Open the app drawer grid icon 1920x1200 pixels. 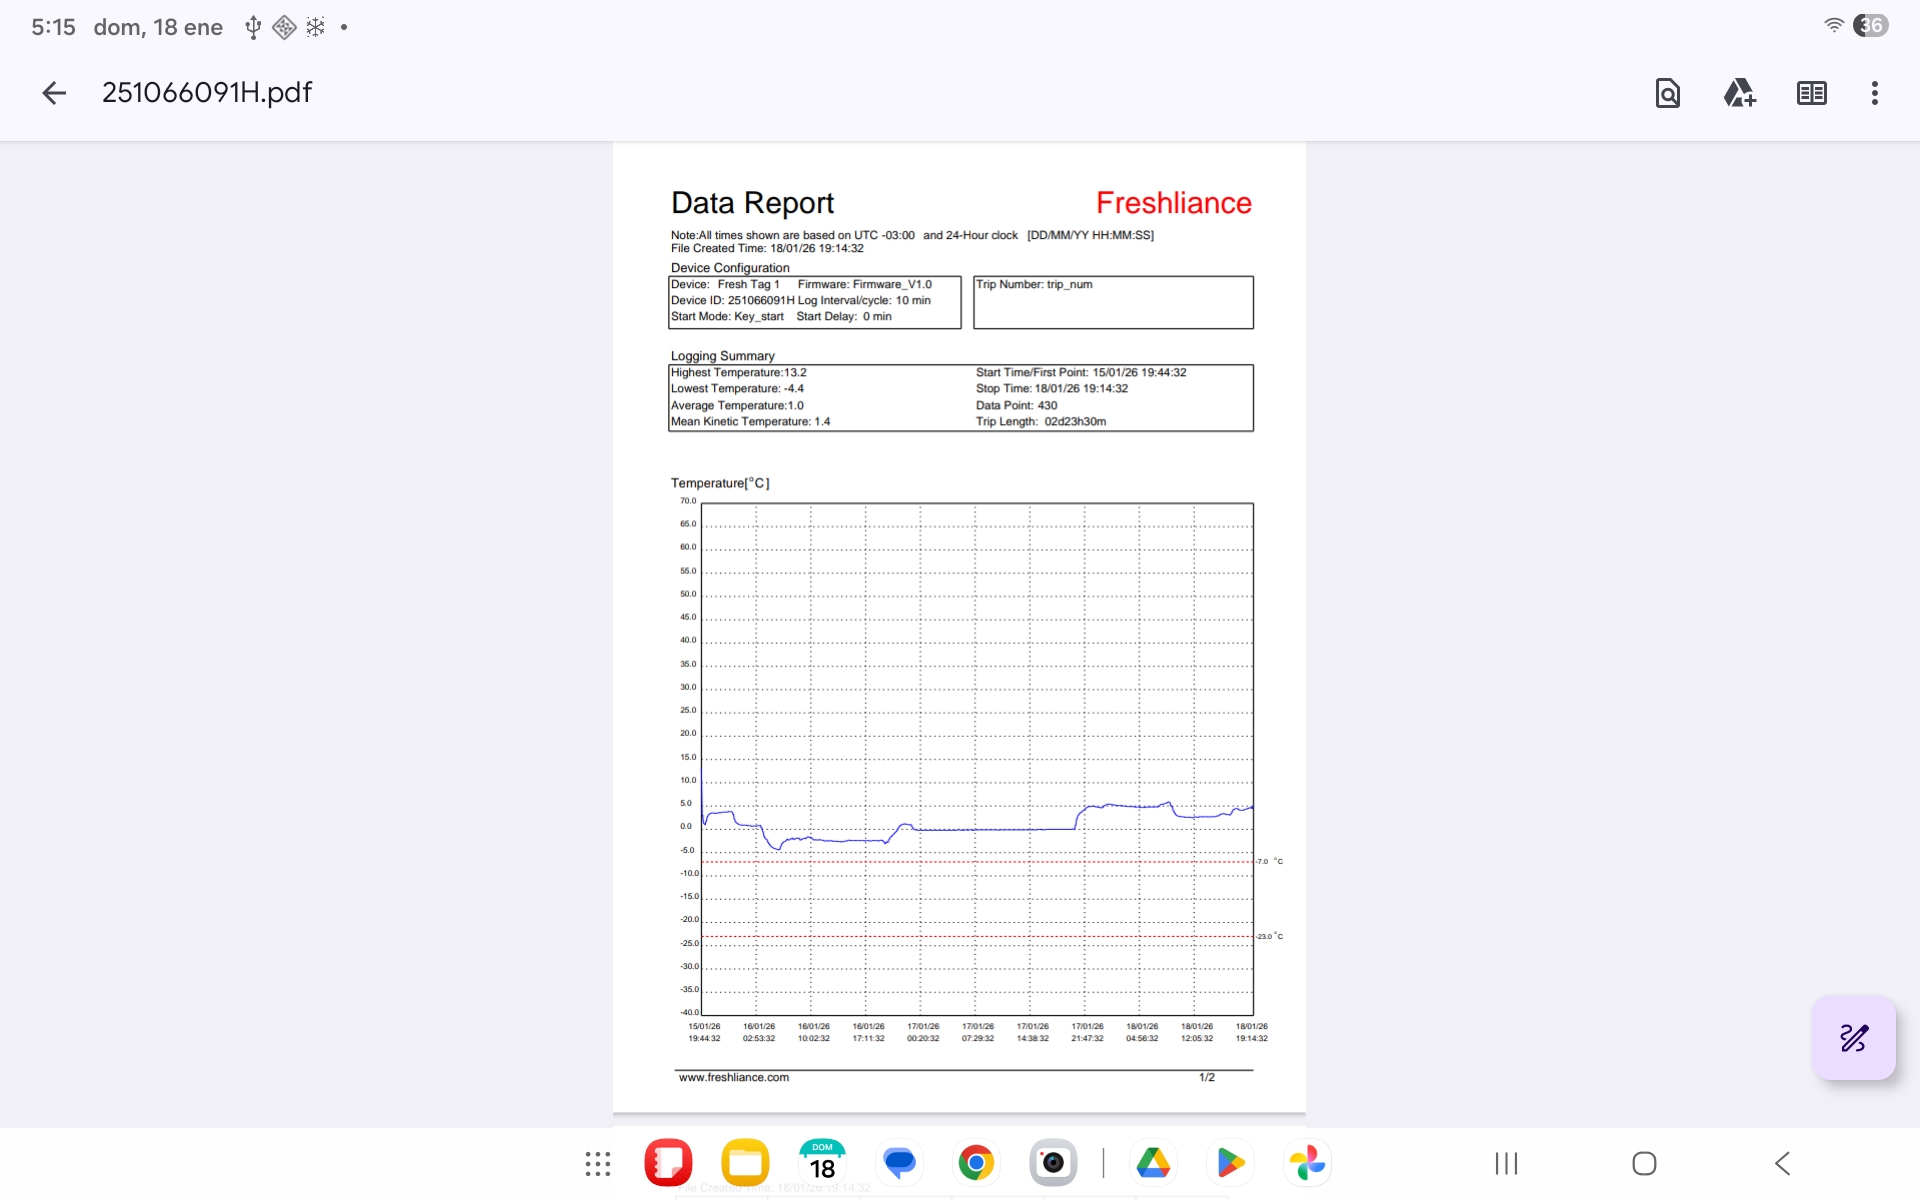click(x=598, y=1163)
